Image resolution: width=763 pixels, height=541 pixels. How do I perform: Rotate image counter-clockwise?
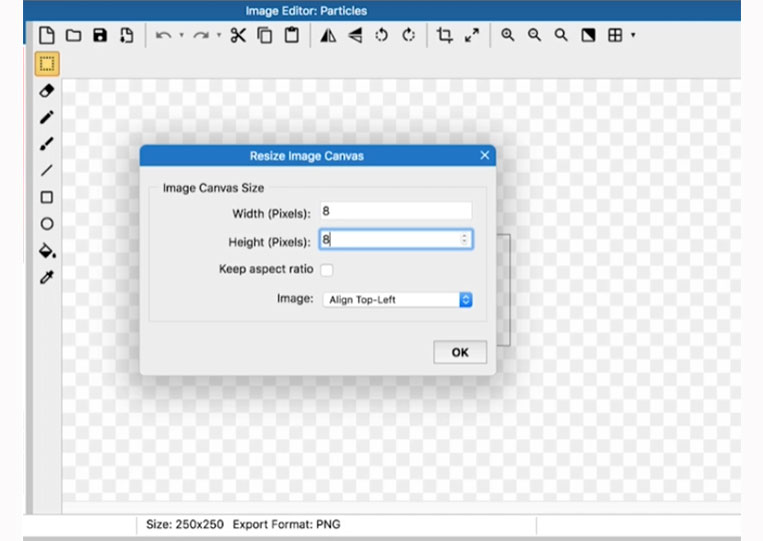(x=382, y=35)
